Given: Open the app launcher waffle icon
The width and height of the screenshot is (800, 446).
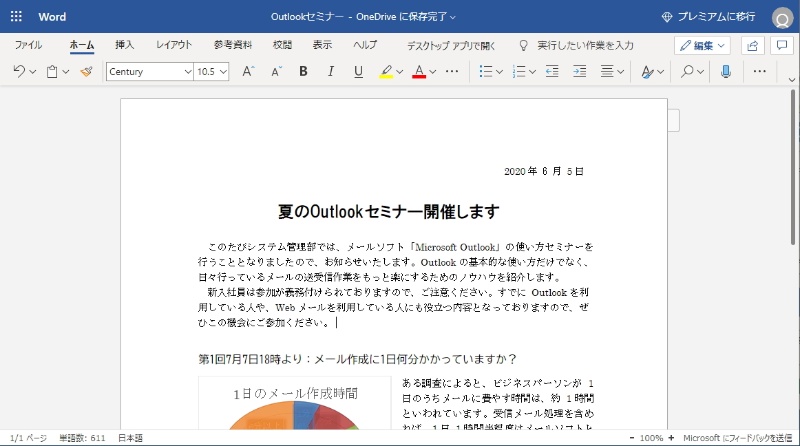Looking at the screenshot, I should (x=15, y=17).
